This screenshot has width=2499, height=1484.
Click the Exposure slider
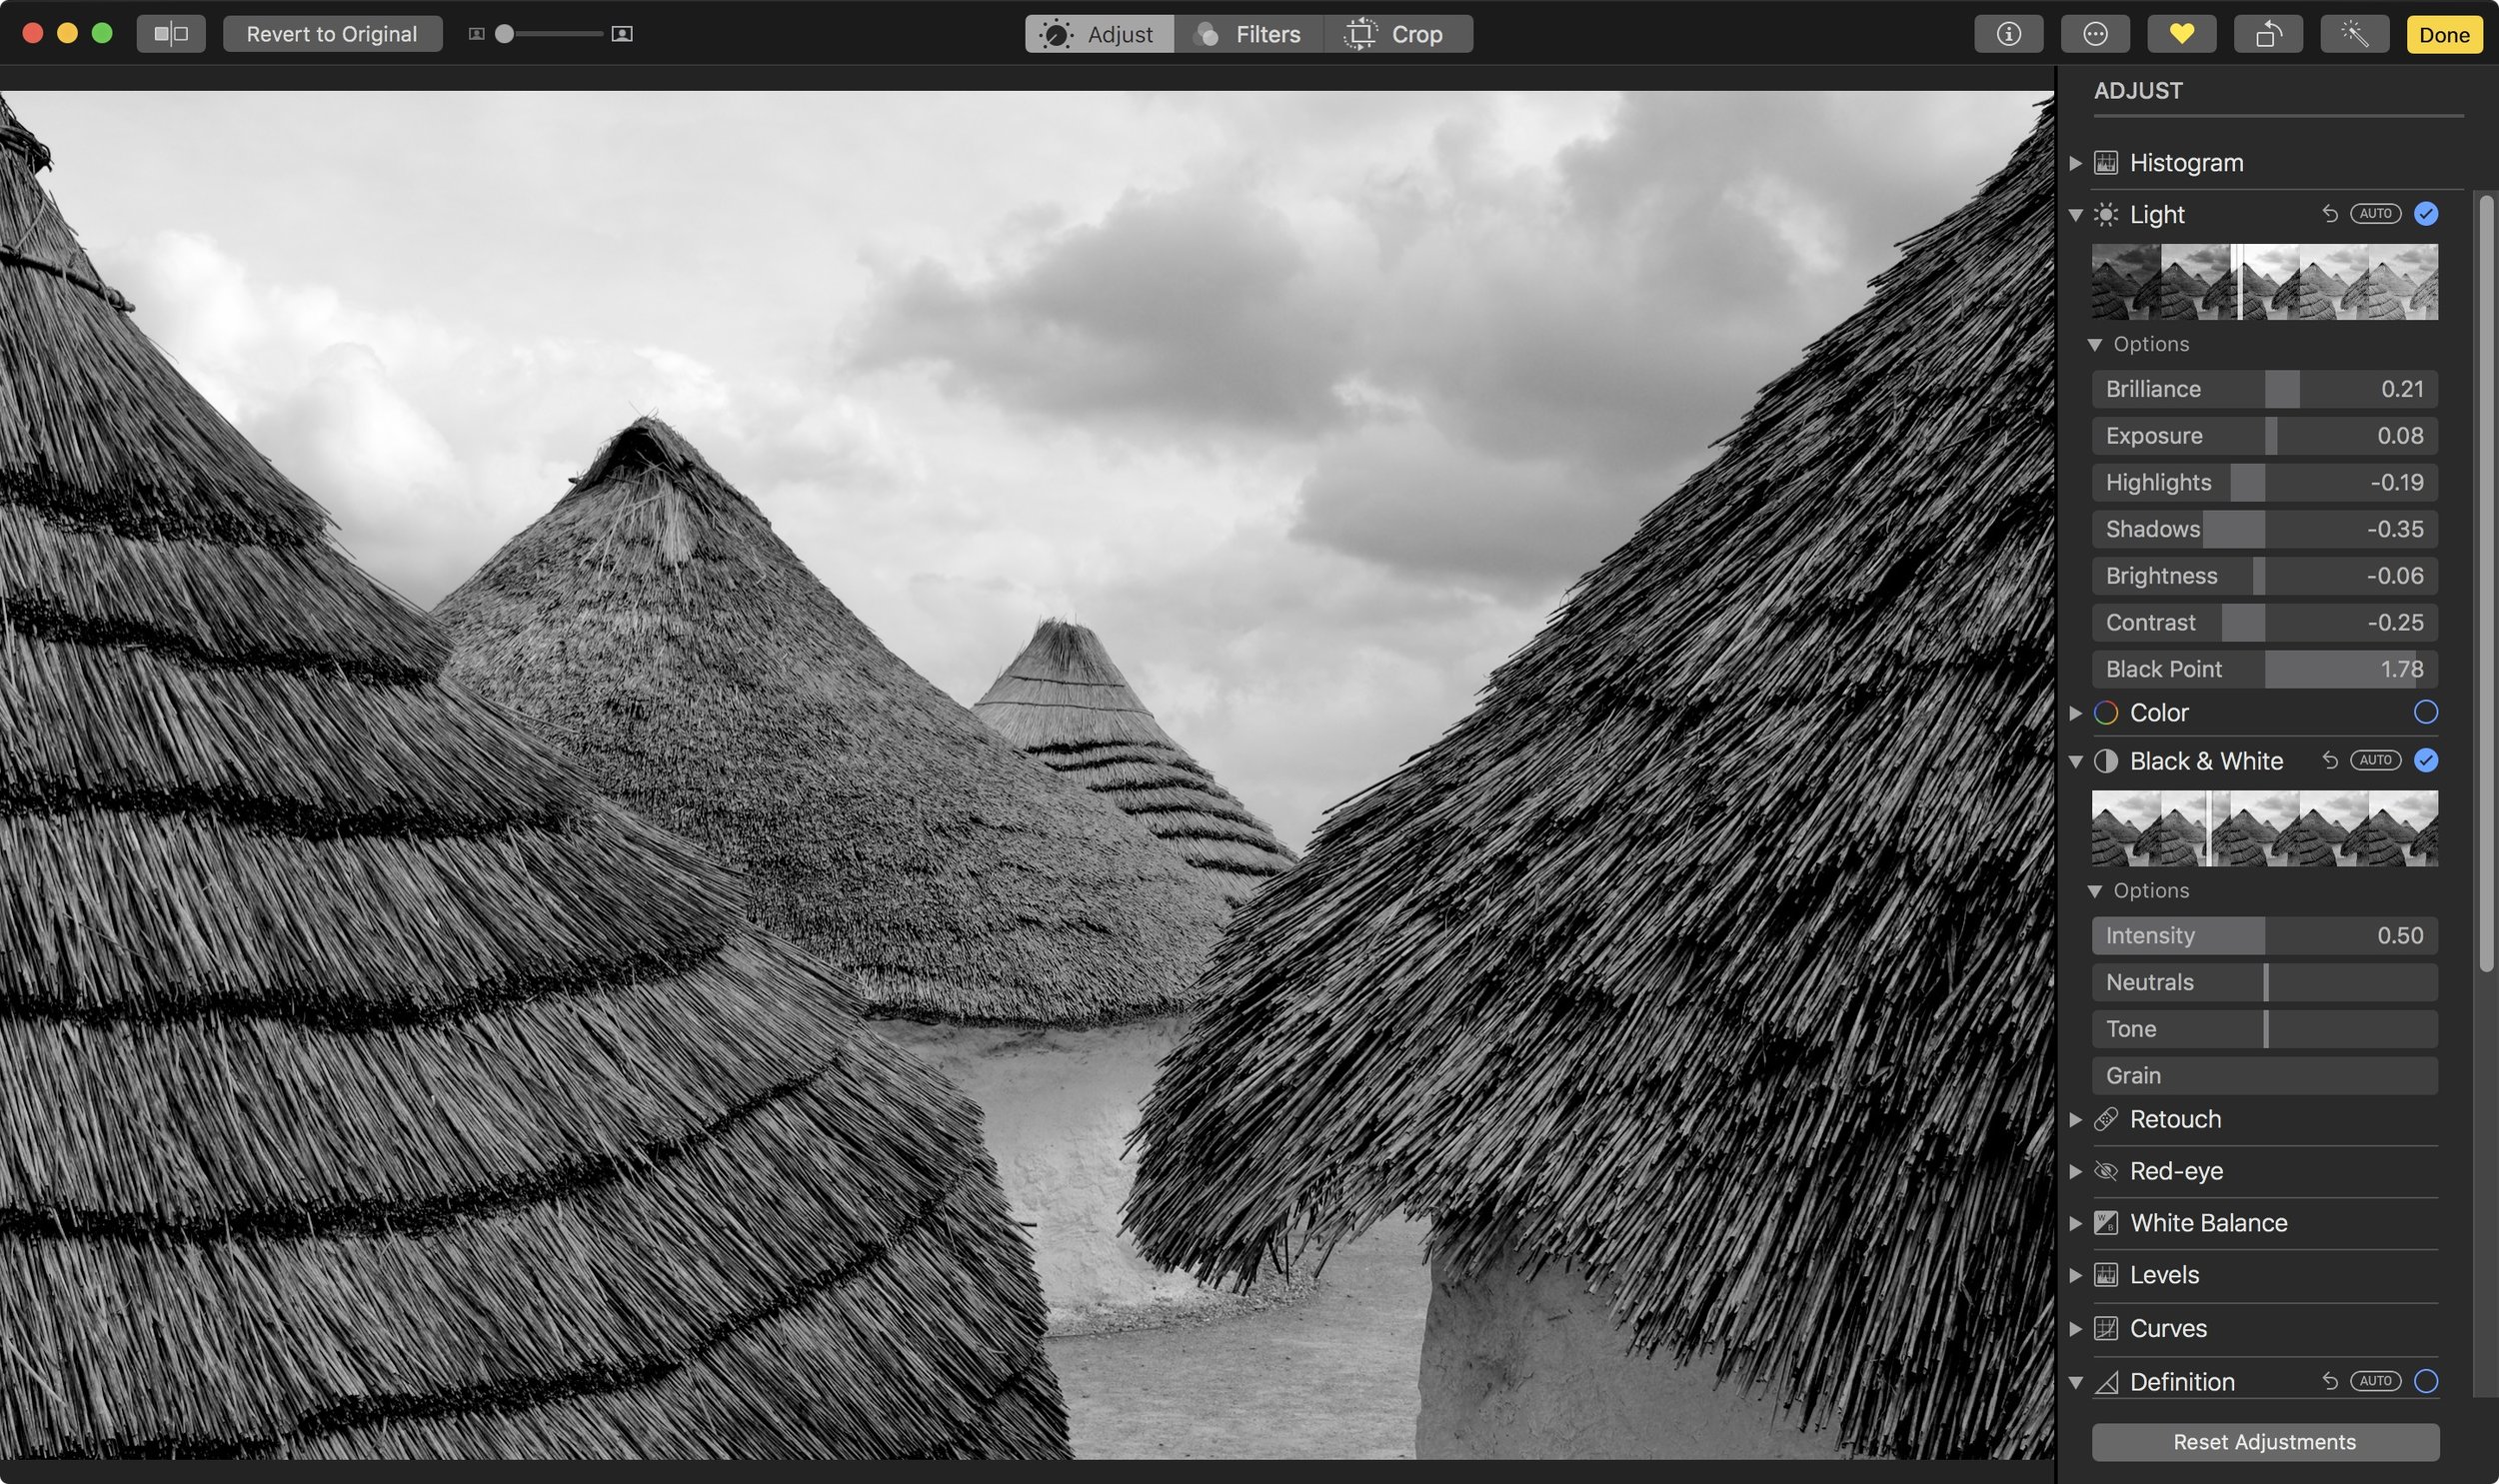[x=2265, y=436]
